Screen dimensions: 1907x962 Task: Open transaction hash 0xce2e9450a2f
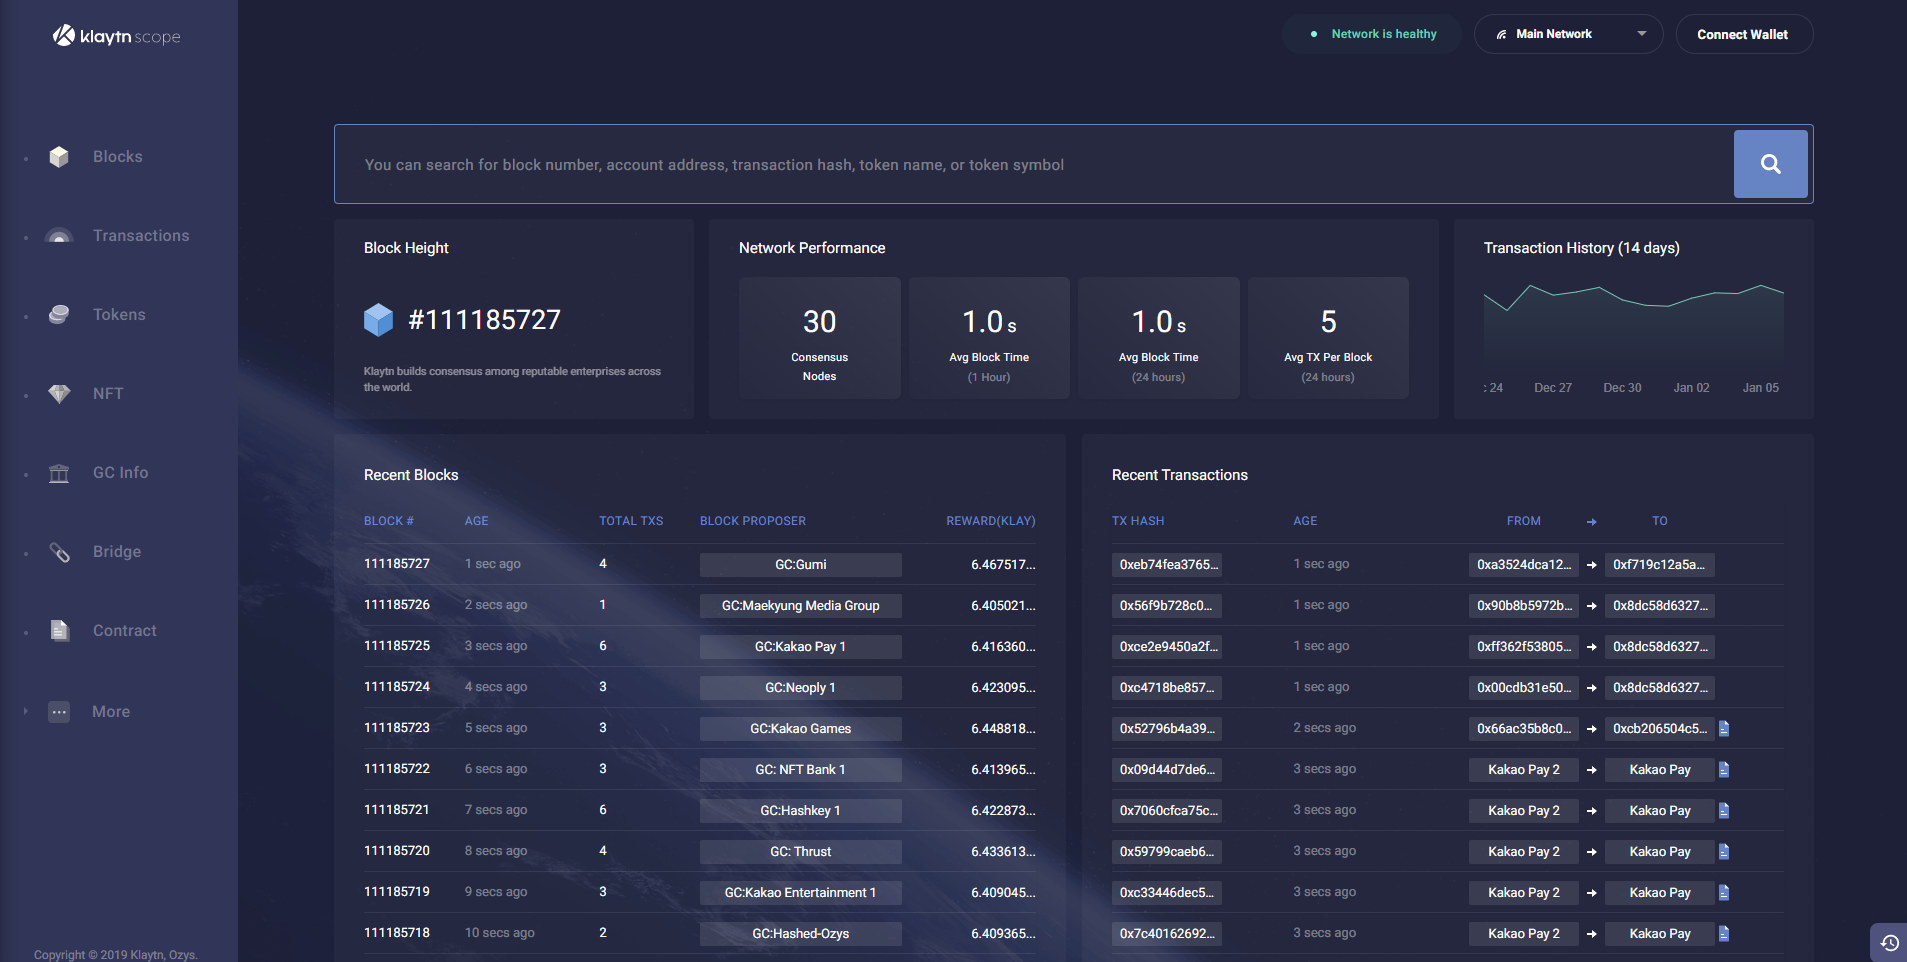[1167, 647]
